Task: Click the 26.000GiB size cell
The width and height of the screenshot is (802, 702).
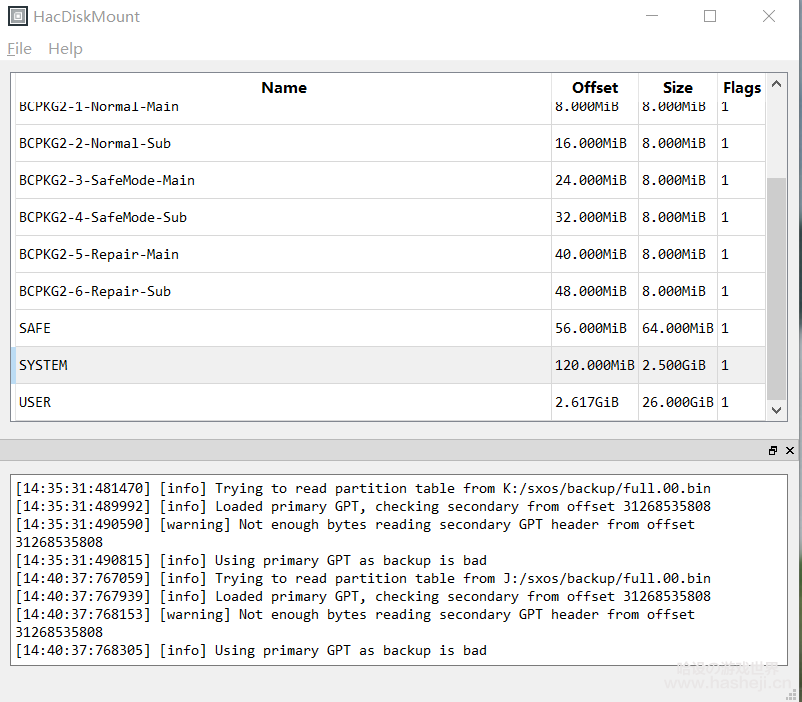Action: click(x=678, y=402)
